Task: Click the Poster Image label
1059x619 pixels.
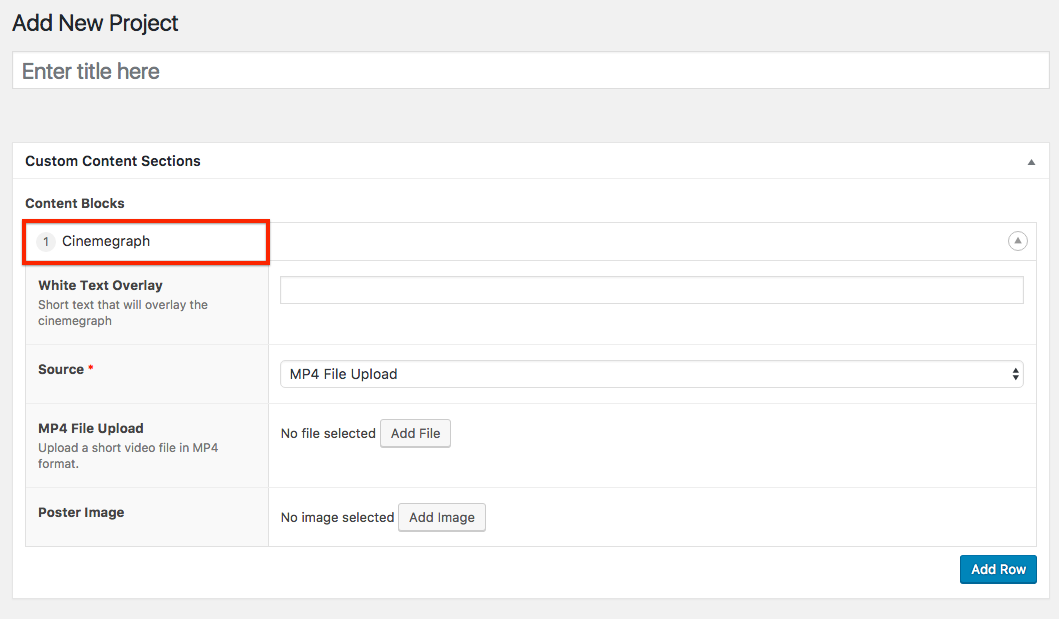Action: click(x=81, y=512)
